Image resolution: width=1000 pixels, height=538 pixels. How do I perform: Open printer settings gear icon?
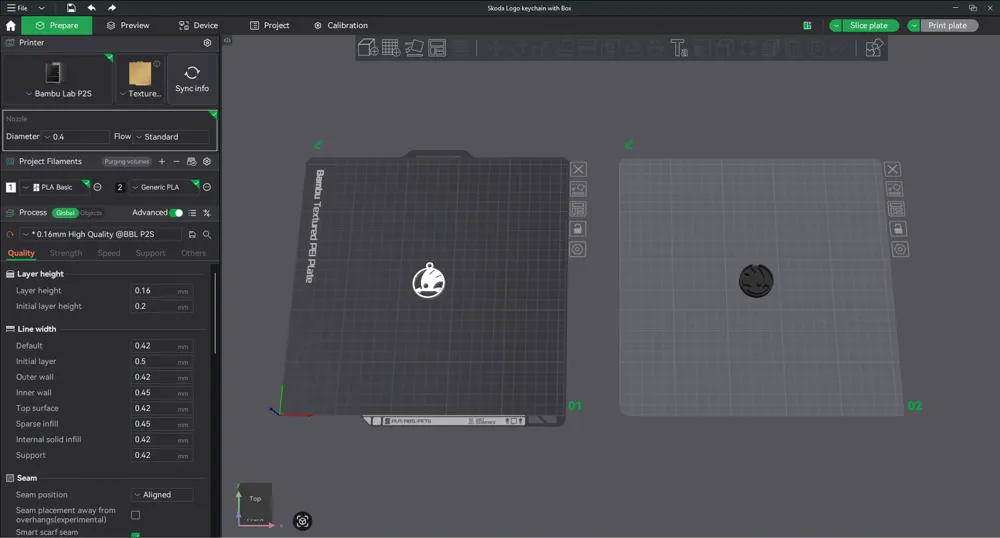tap(207, 43)
